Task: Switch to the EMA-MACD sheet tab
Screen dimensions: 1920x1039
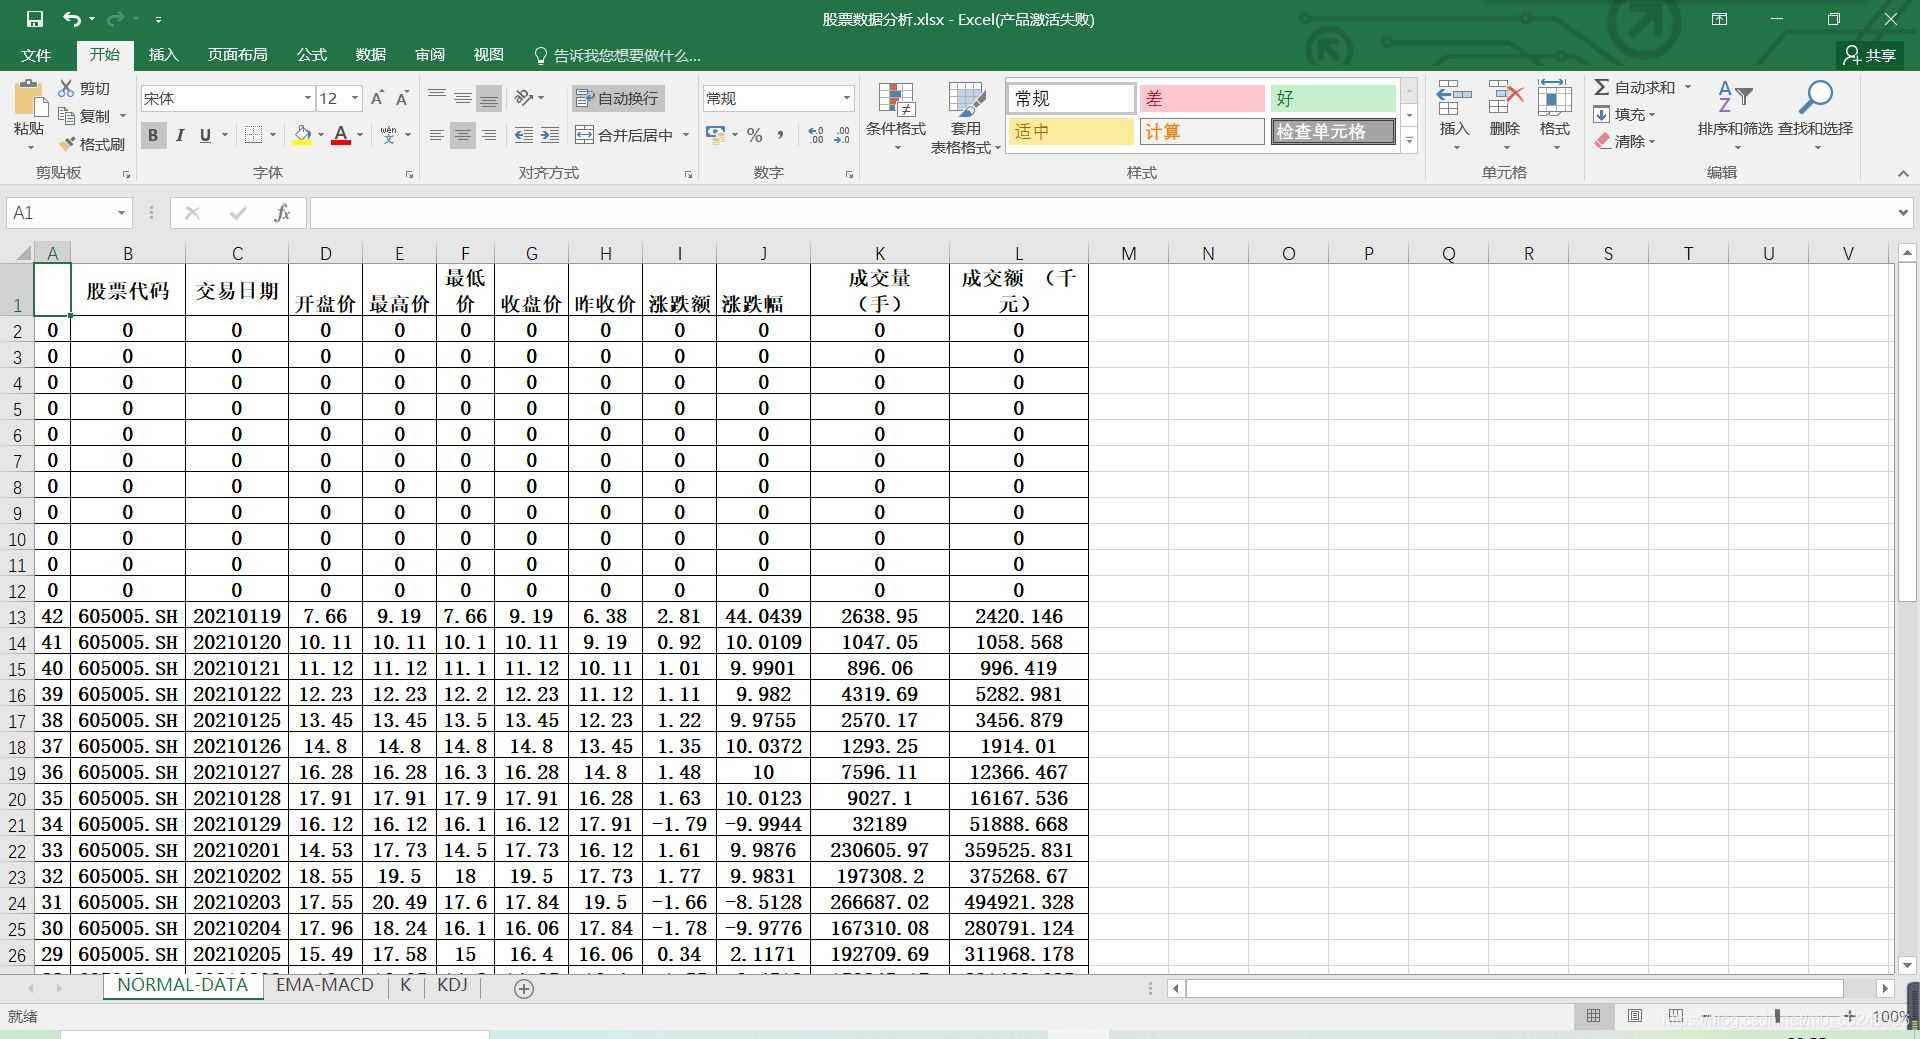Action: click(324, 985)
